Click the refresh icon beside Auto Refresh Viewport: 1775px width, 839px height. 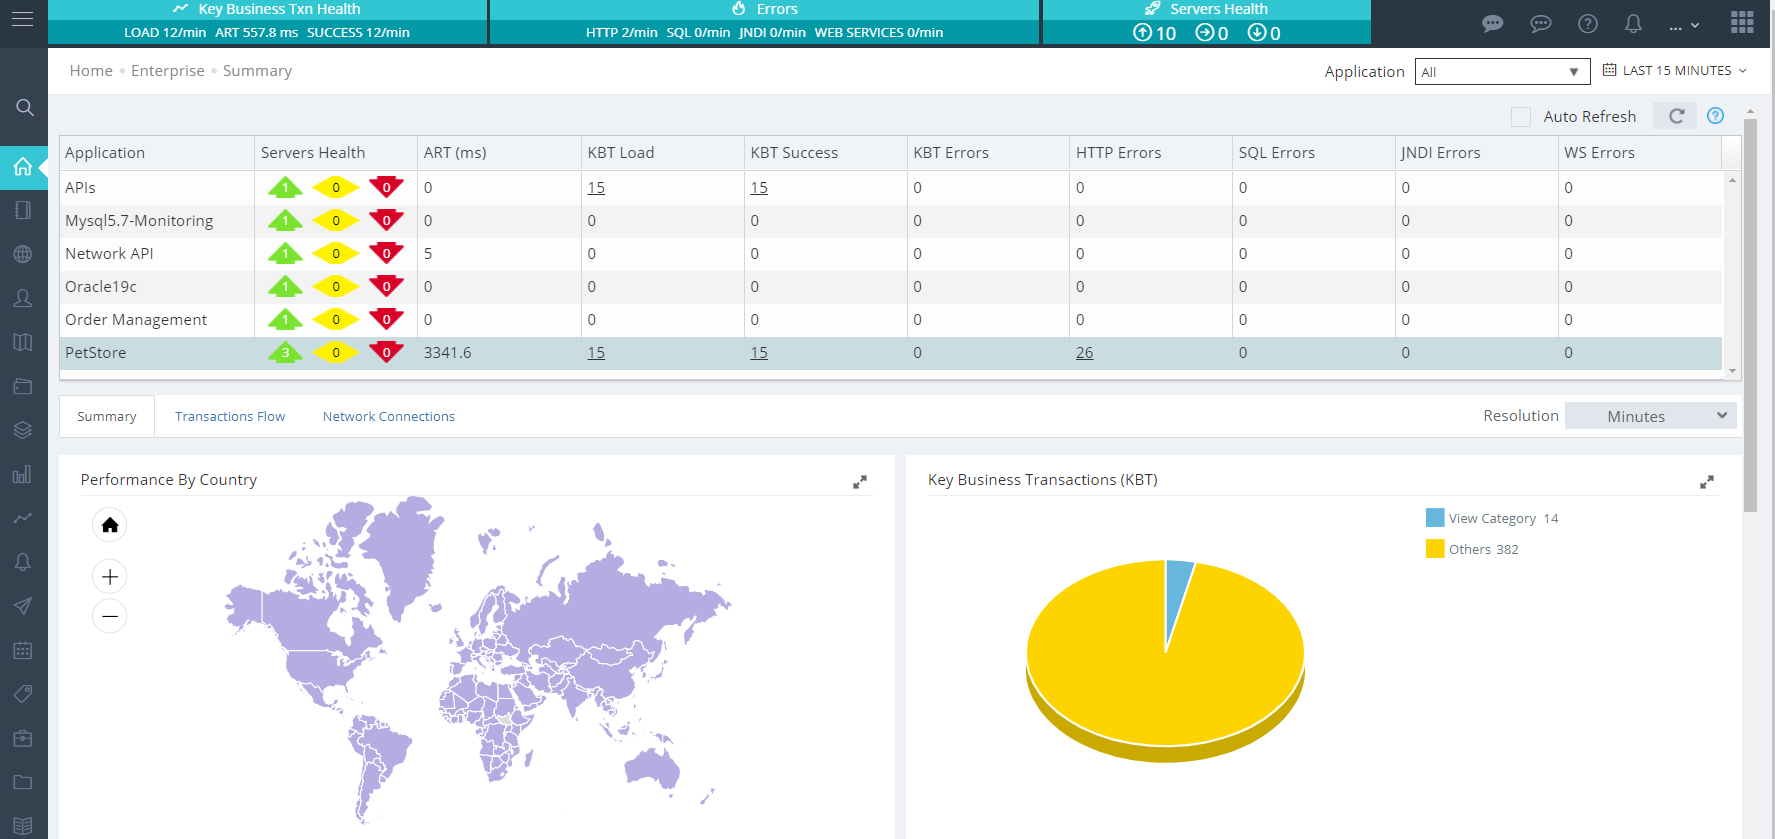pyautogui.click(x=1676, y=116)
